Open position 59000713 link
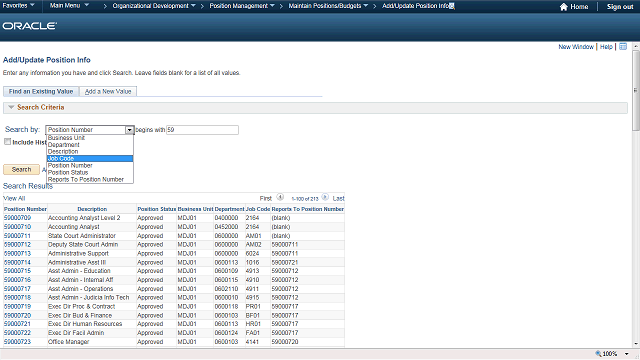The height and width of the screenshot is (360, 640). pos(17,253)
